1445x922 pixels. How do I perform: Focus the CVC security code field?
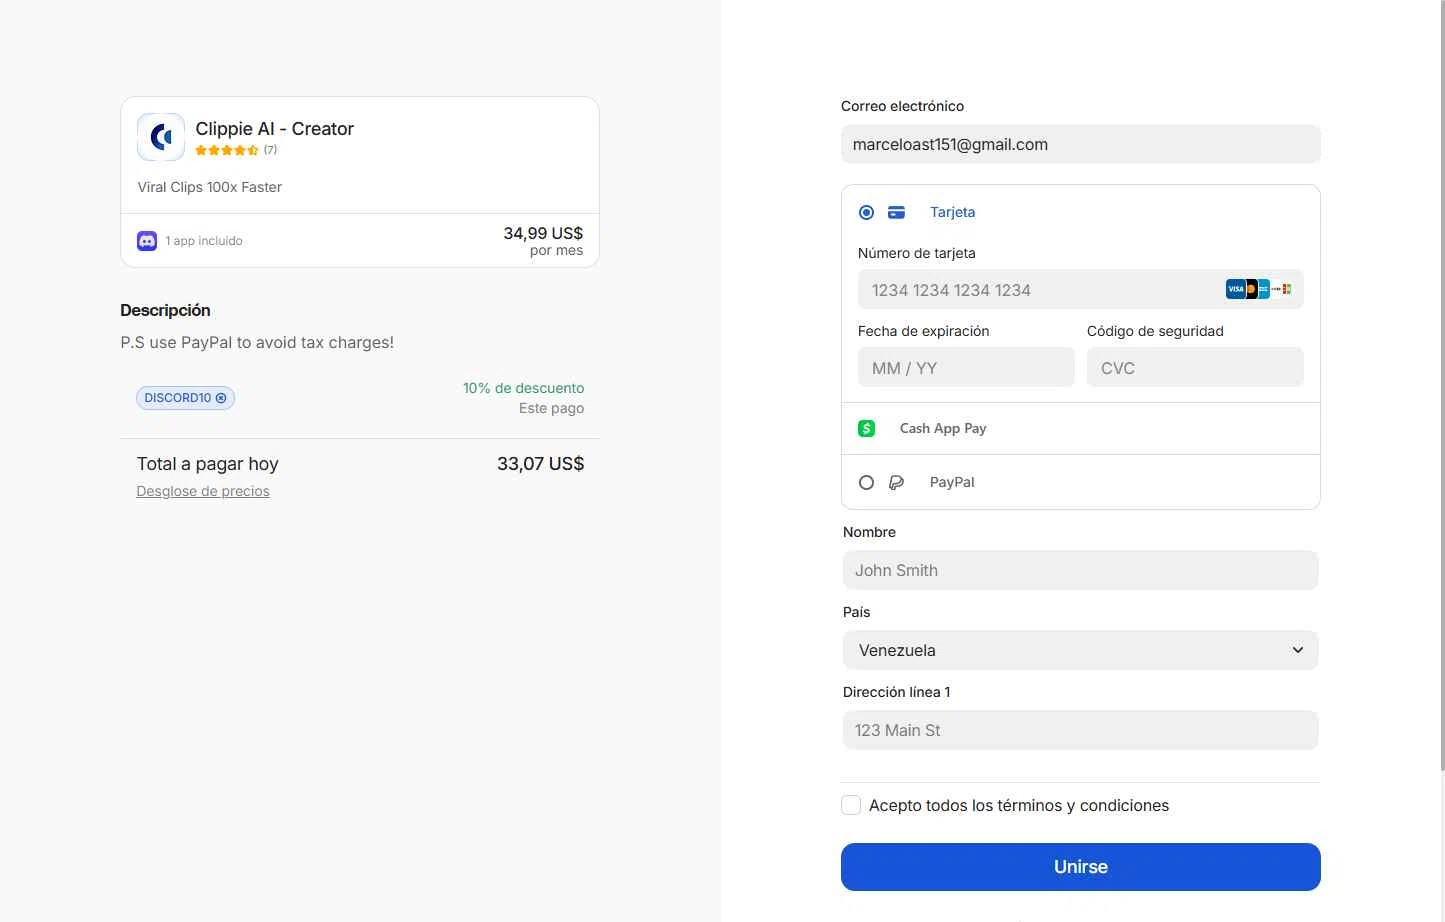pyautogui.click(x=1195, y=367)
